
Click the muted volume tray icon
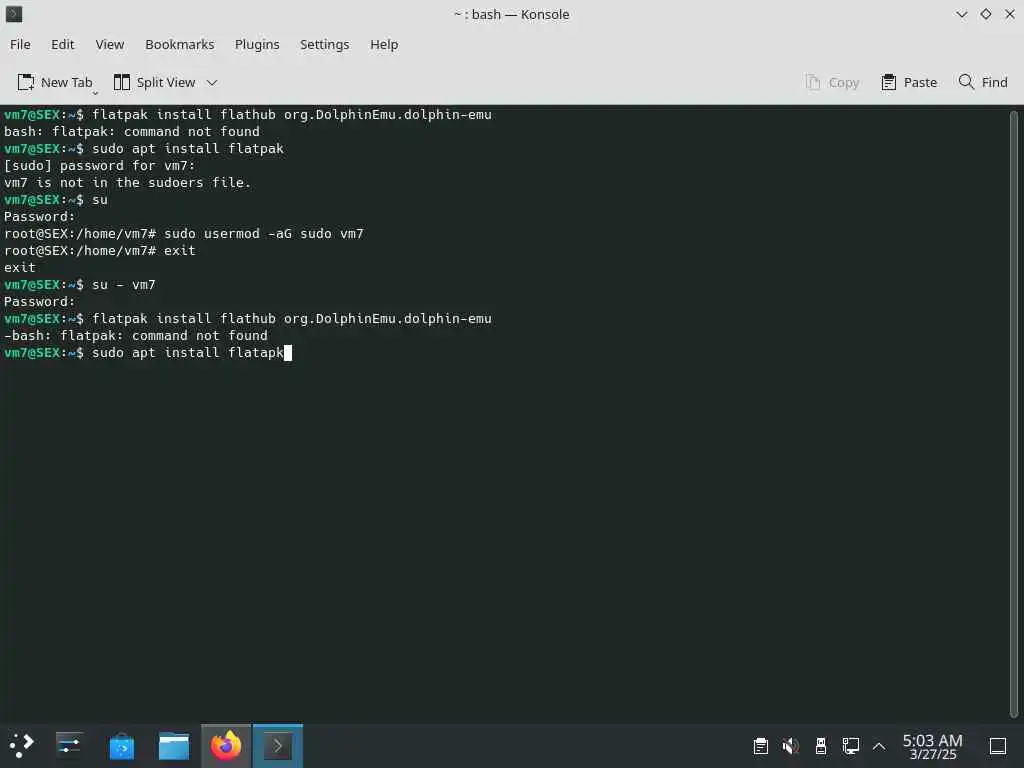(791, 746)
